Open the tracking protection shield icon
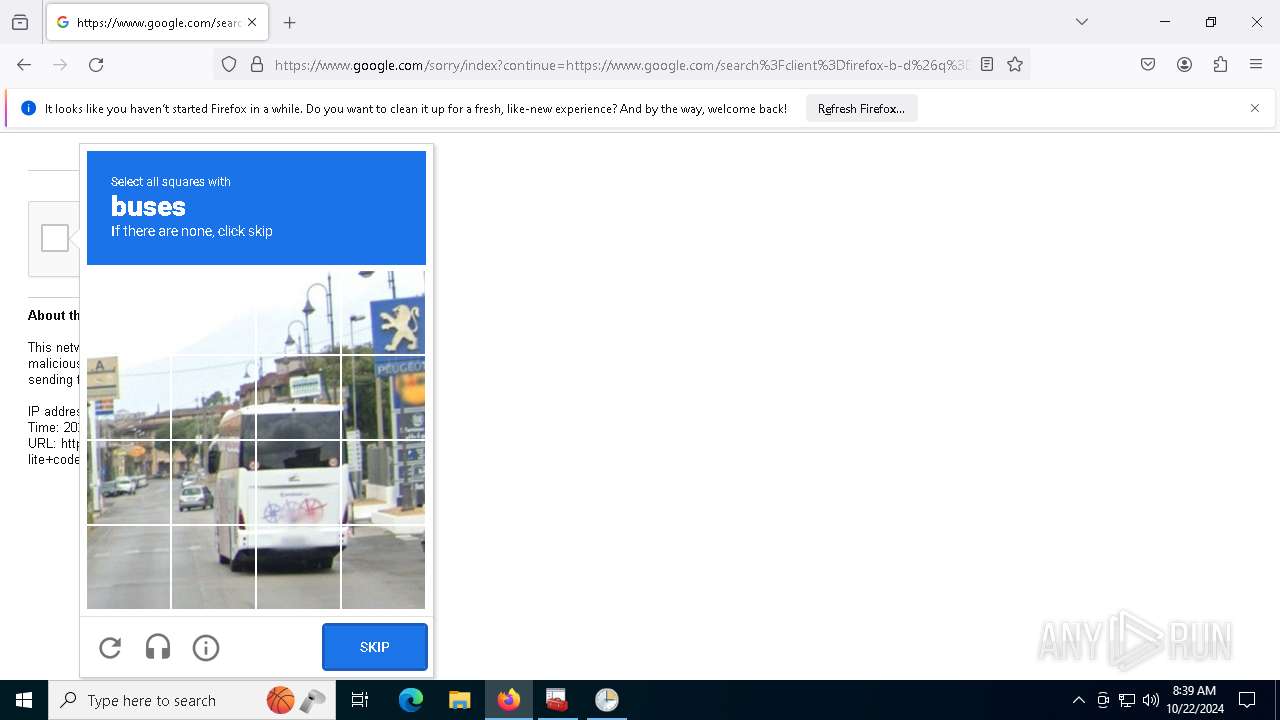This screenshot has width=1280, height=720. (229, 64)
